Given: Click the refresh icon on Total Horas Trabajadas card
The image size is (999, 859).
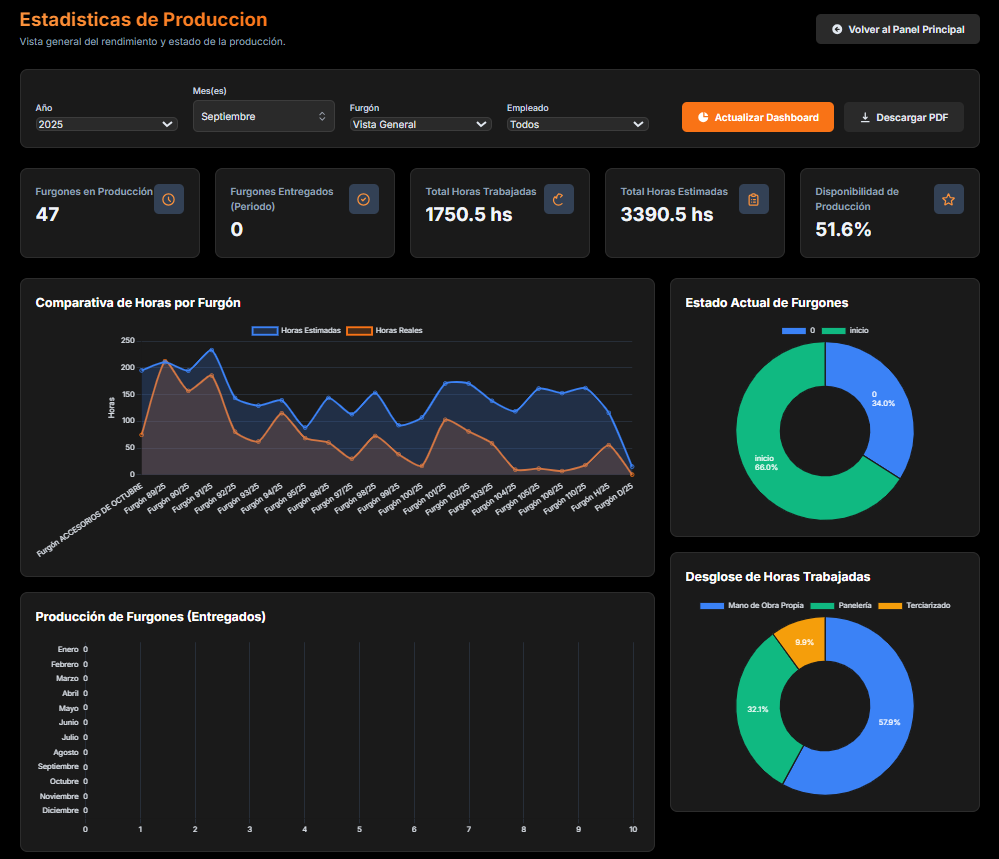Looking at the screenshot, I should coord(559,199).
